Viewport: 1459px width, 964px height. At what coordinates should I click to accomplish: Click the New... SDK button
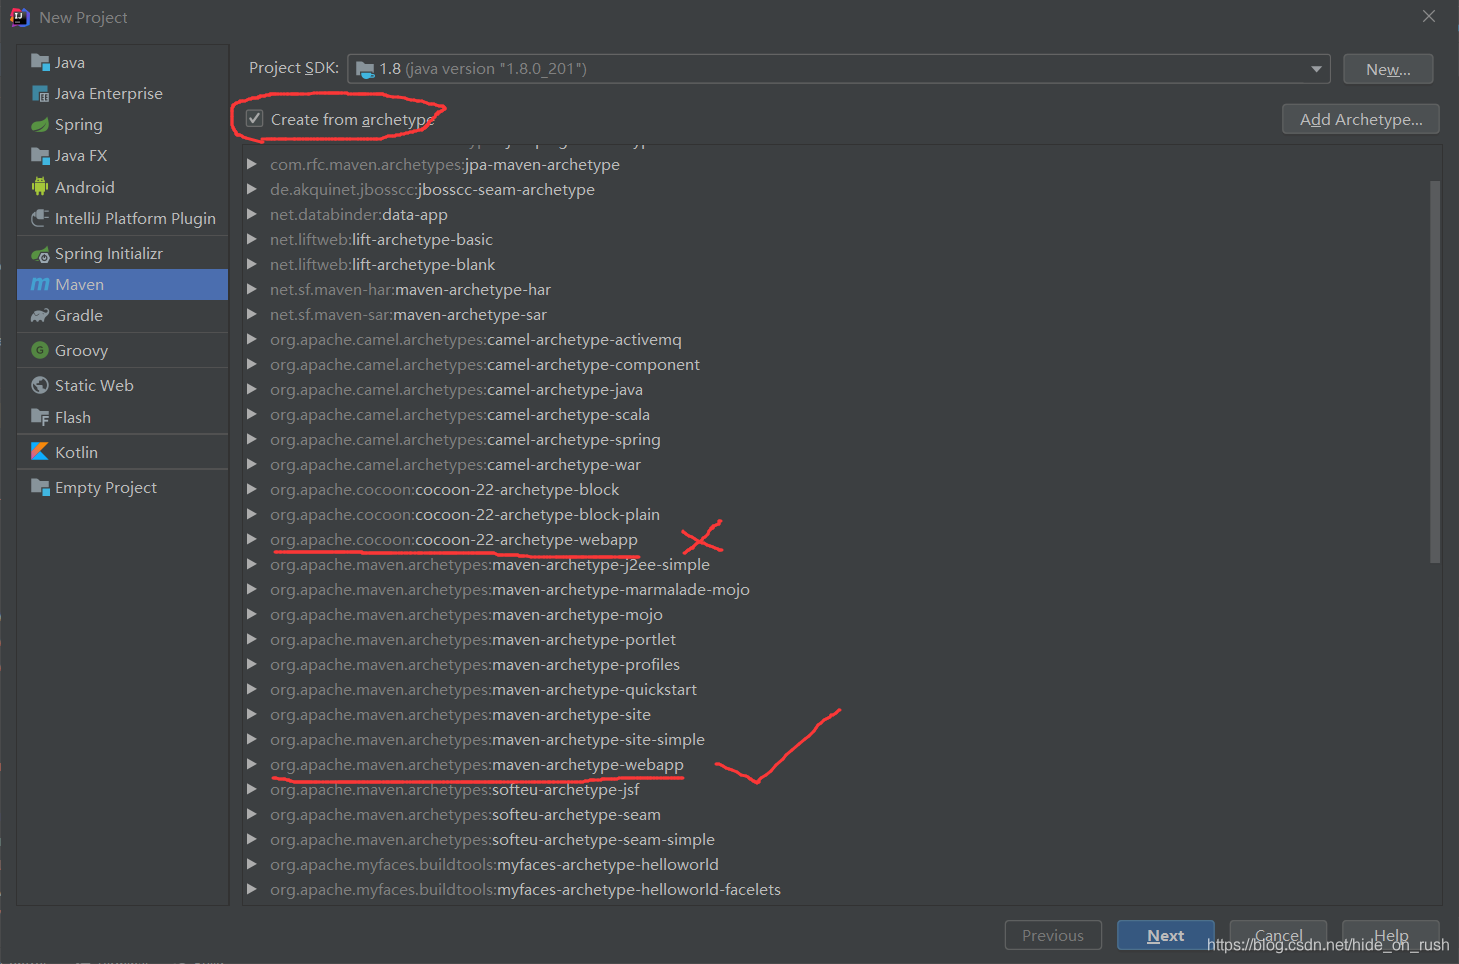(x=1388, y=69)
